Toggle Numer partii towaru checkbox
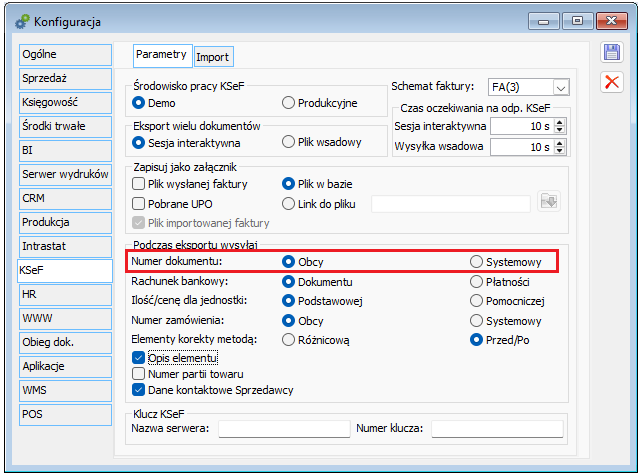 pyautogui.click(x=139, y=373)
